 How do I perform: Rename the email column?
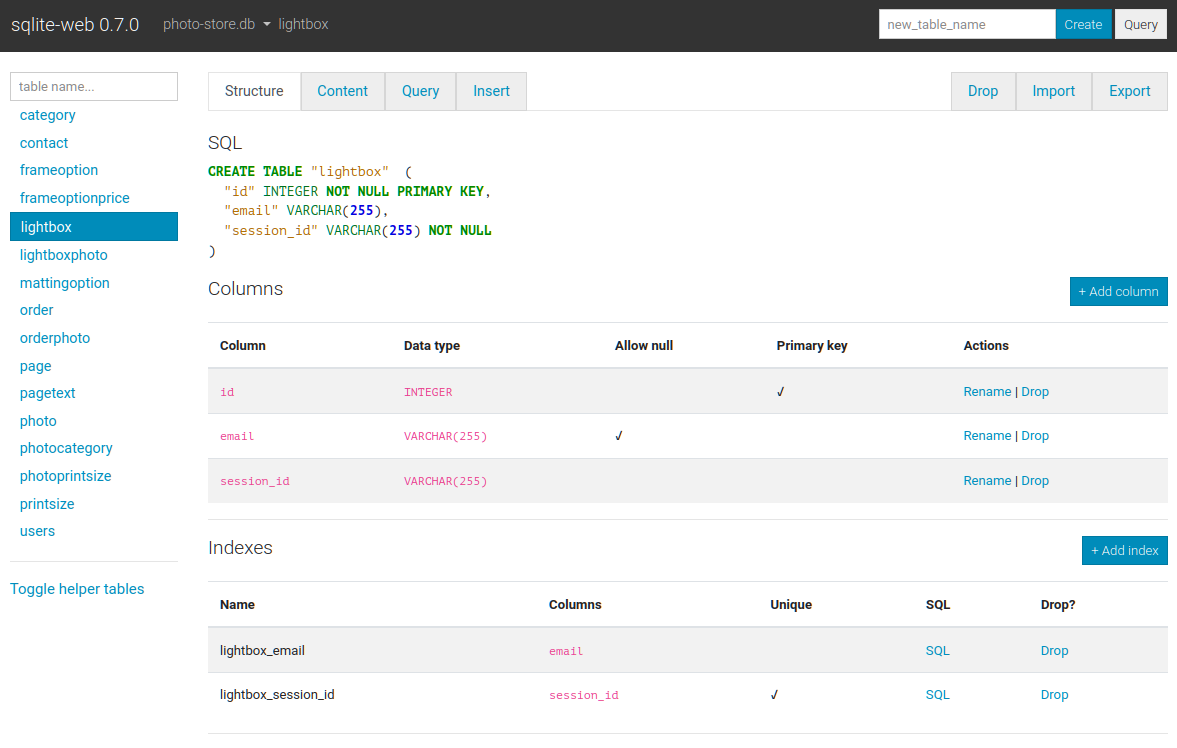coord(986,436)
